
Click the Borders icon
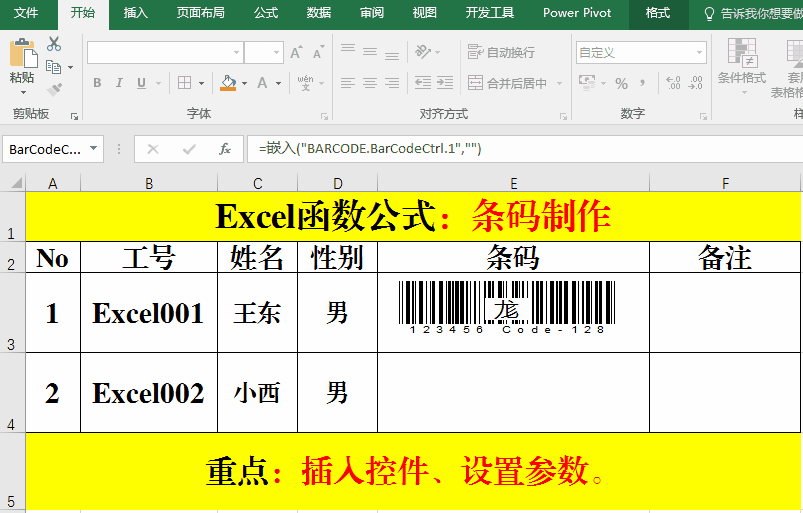[x=184, y=83]
